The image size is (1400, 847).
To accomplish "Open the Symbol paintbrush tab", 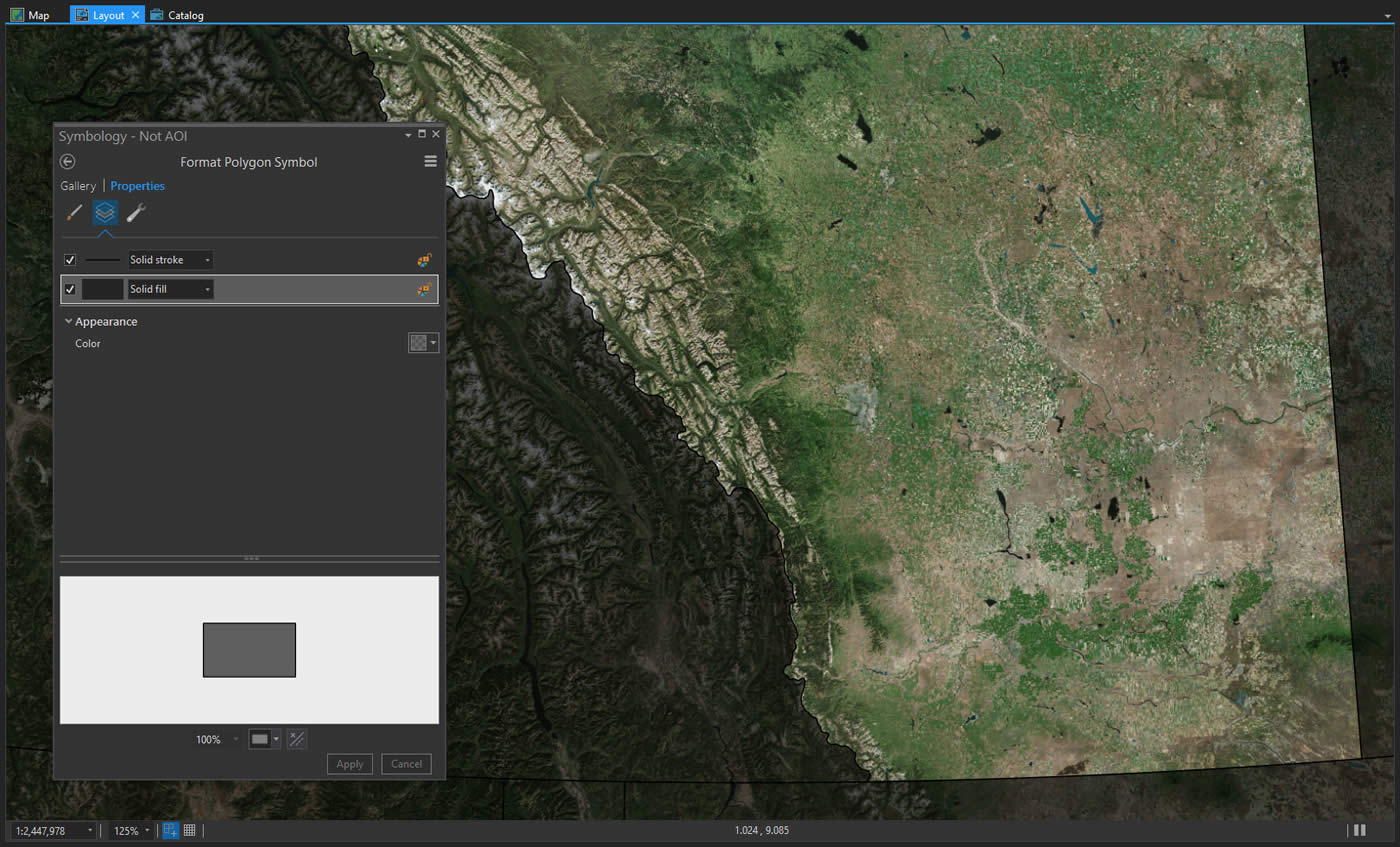I will [74, 212].
